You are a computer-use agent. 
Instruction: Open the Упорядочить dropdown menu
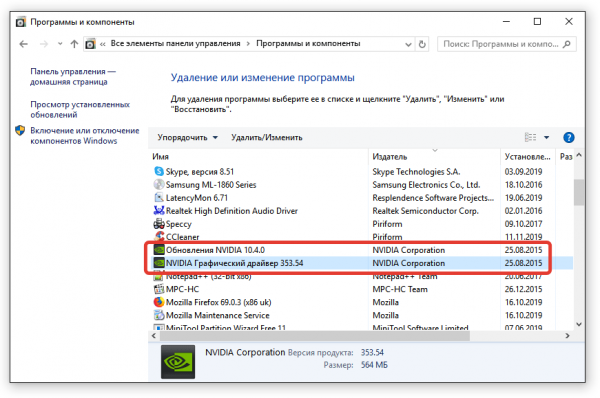[188, 137]
